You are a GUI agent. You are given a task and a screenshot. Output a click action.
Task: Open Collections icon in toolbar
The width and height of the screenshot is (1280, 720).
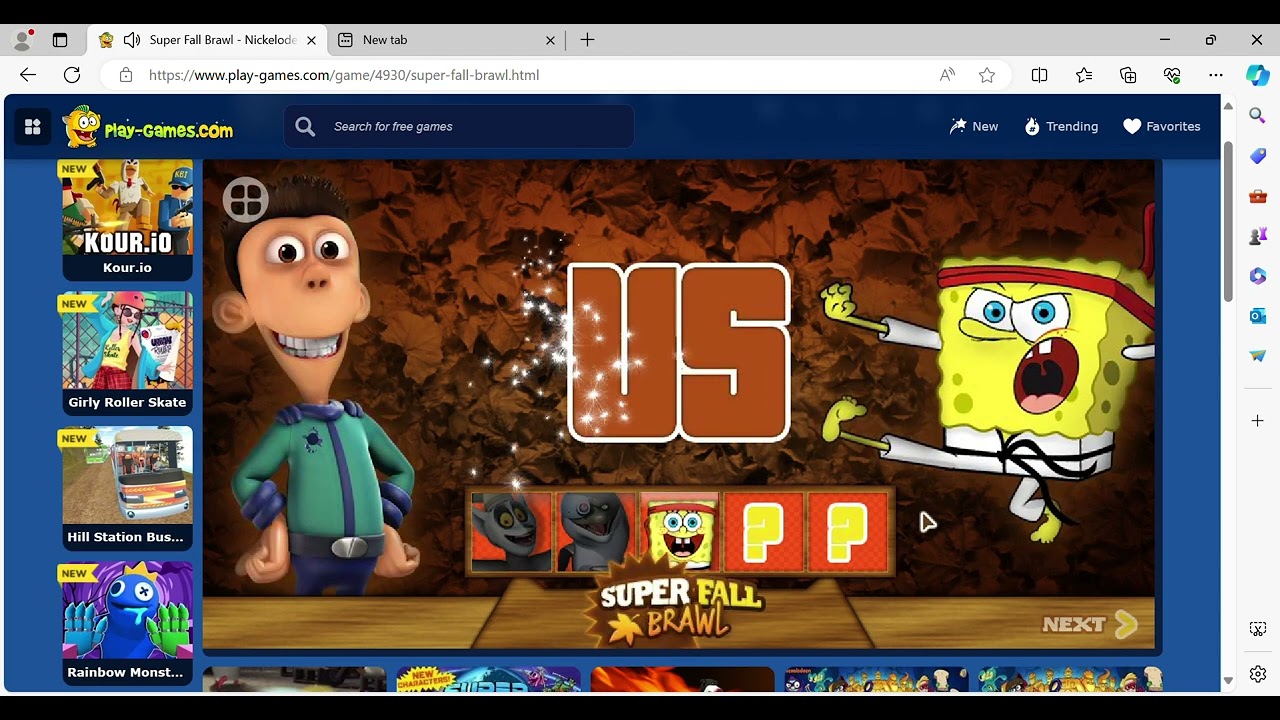tap(1128, 75)
